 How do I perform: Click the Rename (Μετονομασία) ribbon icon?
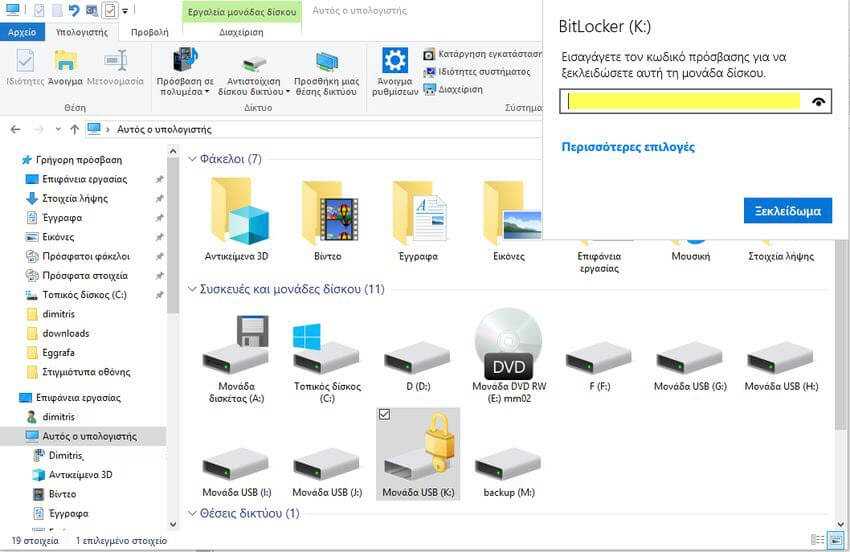coord(115,60)
